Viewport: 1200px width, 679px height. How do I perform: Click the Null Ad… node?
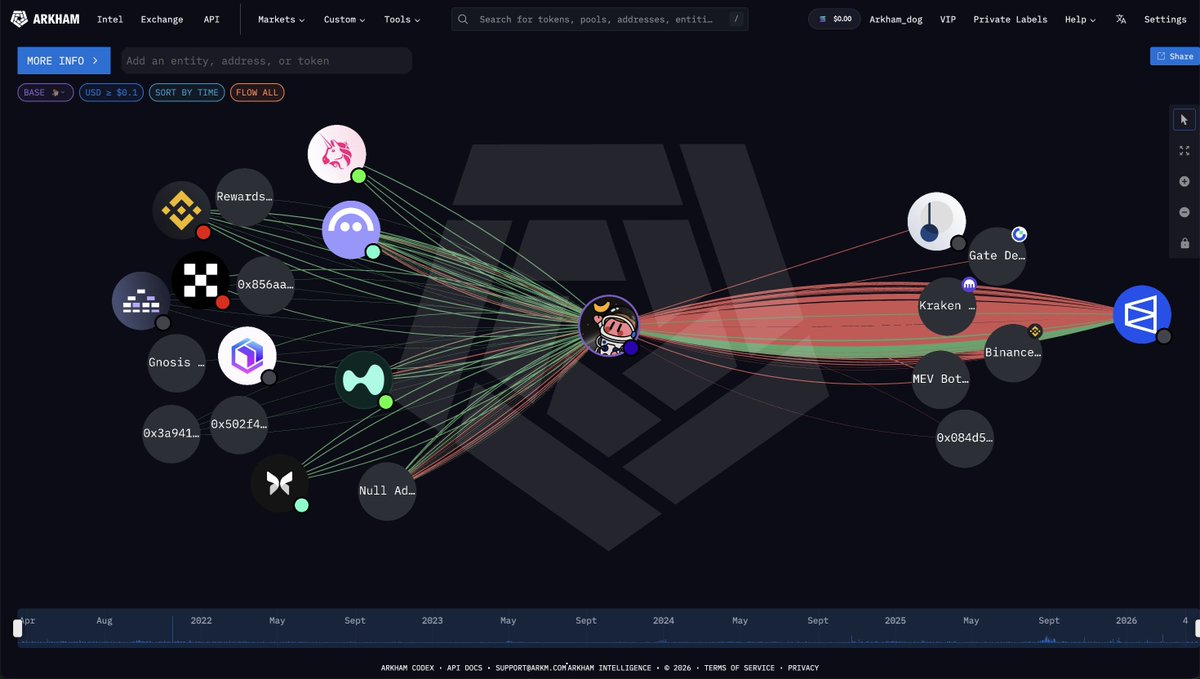coord(387,491)
